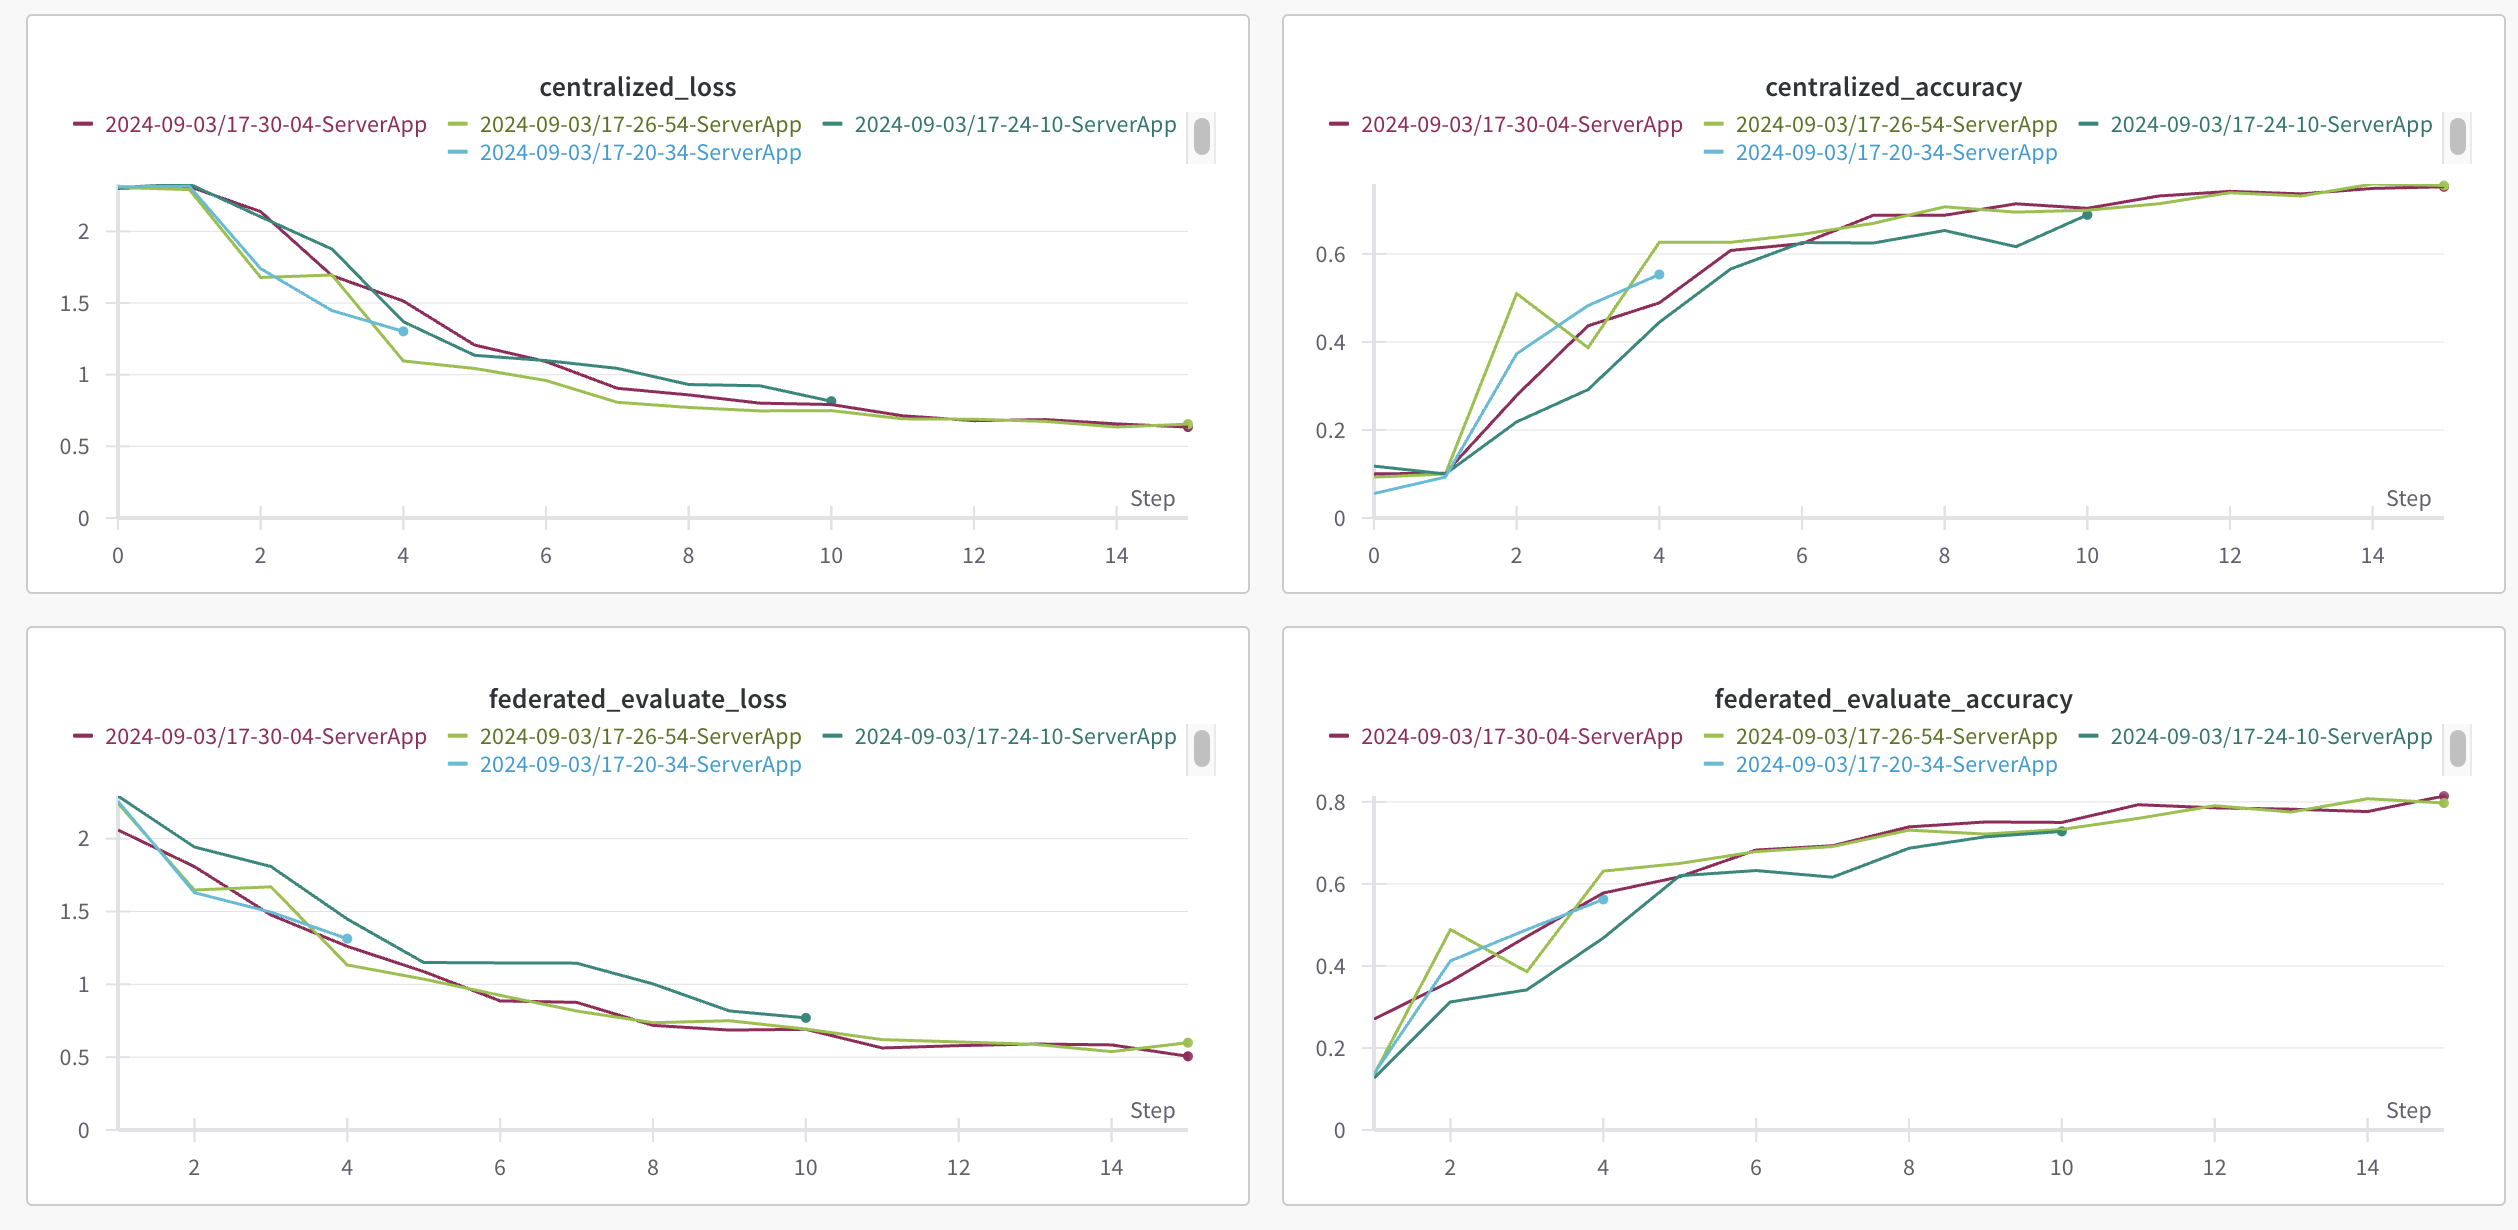Click the teal line endpoint dot in federated_evaluate_loss
2518x1230 pixels.
coord(806,1018)
